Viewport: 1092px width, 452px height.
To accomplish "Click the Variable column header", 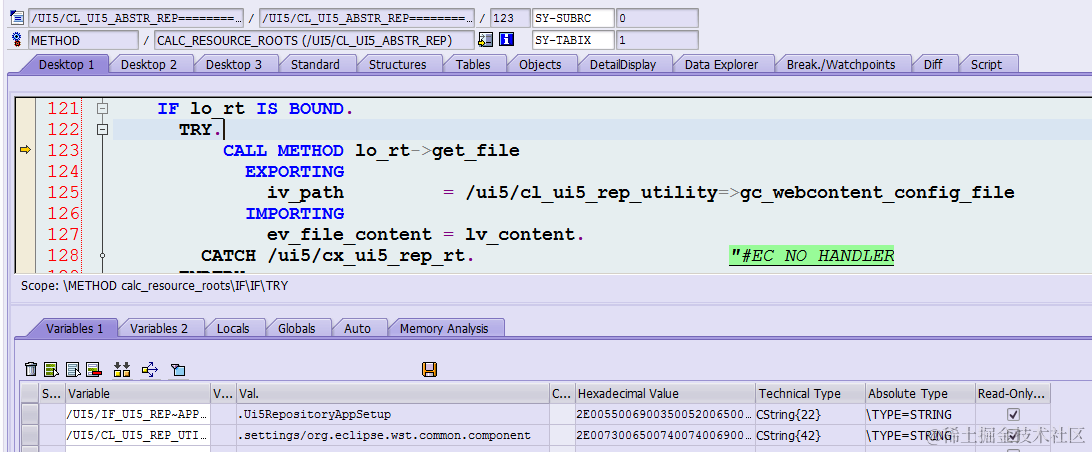I will [x=138, y=393].
